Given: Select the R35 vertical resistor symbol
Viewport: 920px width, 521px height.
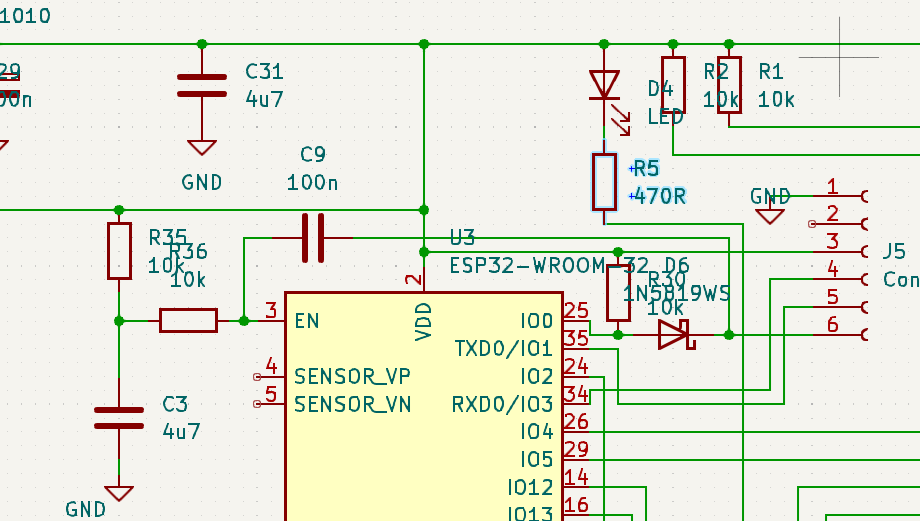Looking at the screenshot, I should 119,251.
